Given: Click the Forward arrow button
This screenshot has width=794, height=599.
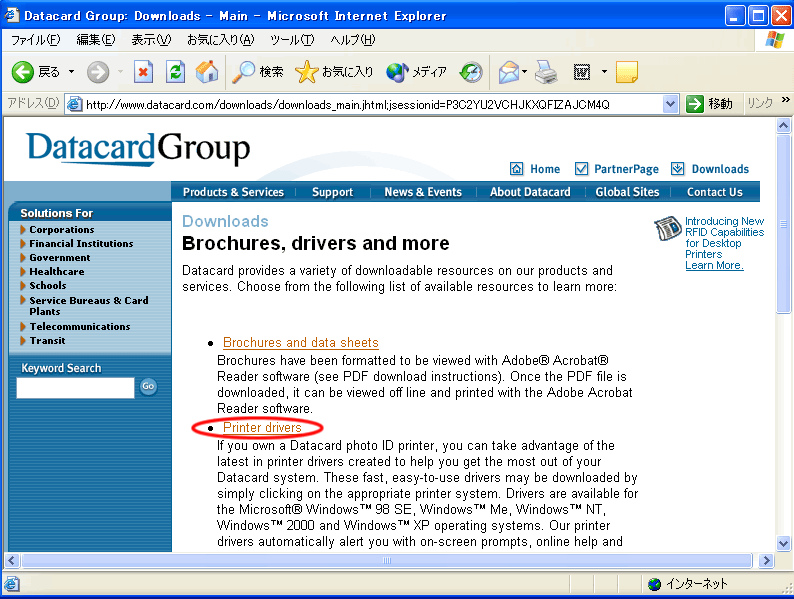Looking at the screenshot, I should (98, 72).
